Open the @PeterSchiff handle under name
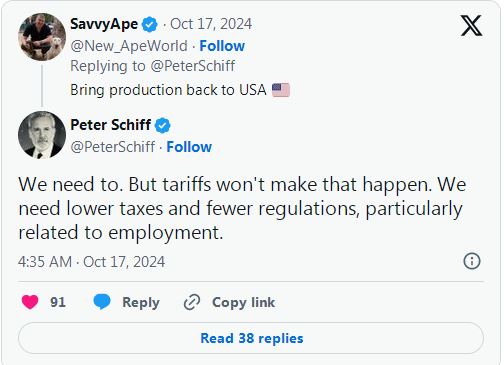 [x=113, y=147]
